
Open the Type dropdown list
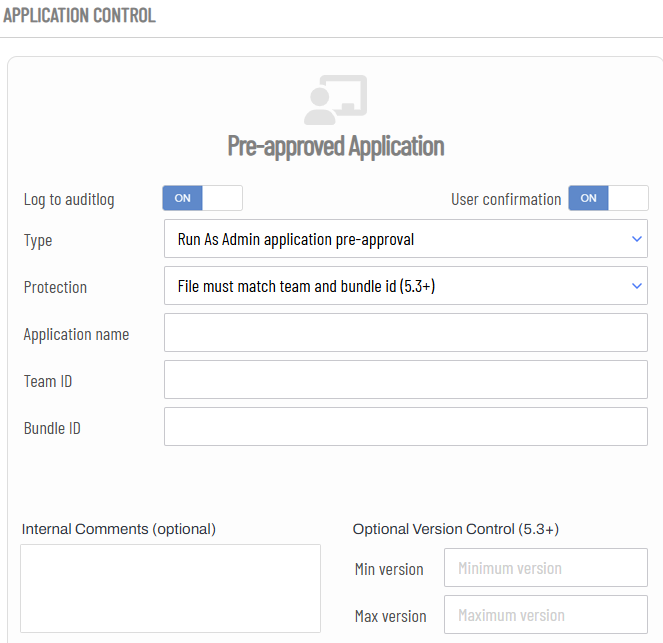click(x=405, y=238)
